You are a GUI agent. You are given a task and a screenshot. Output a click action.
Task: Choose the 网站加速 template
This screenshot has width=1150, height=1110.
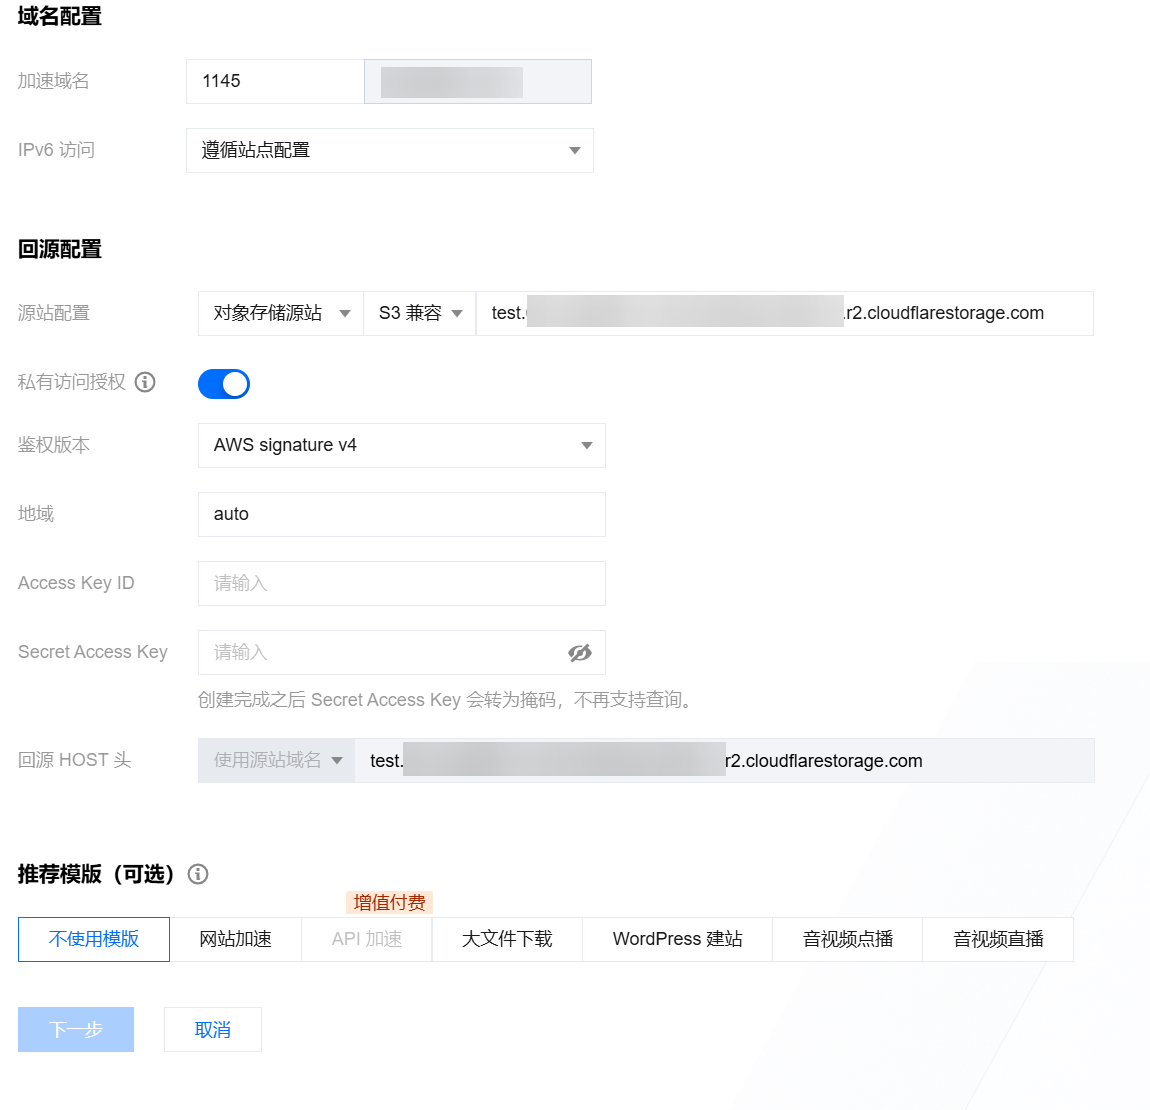(x=235, y=939)
